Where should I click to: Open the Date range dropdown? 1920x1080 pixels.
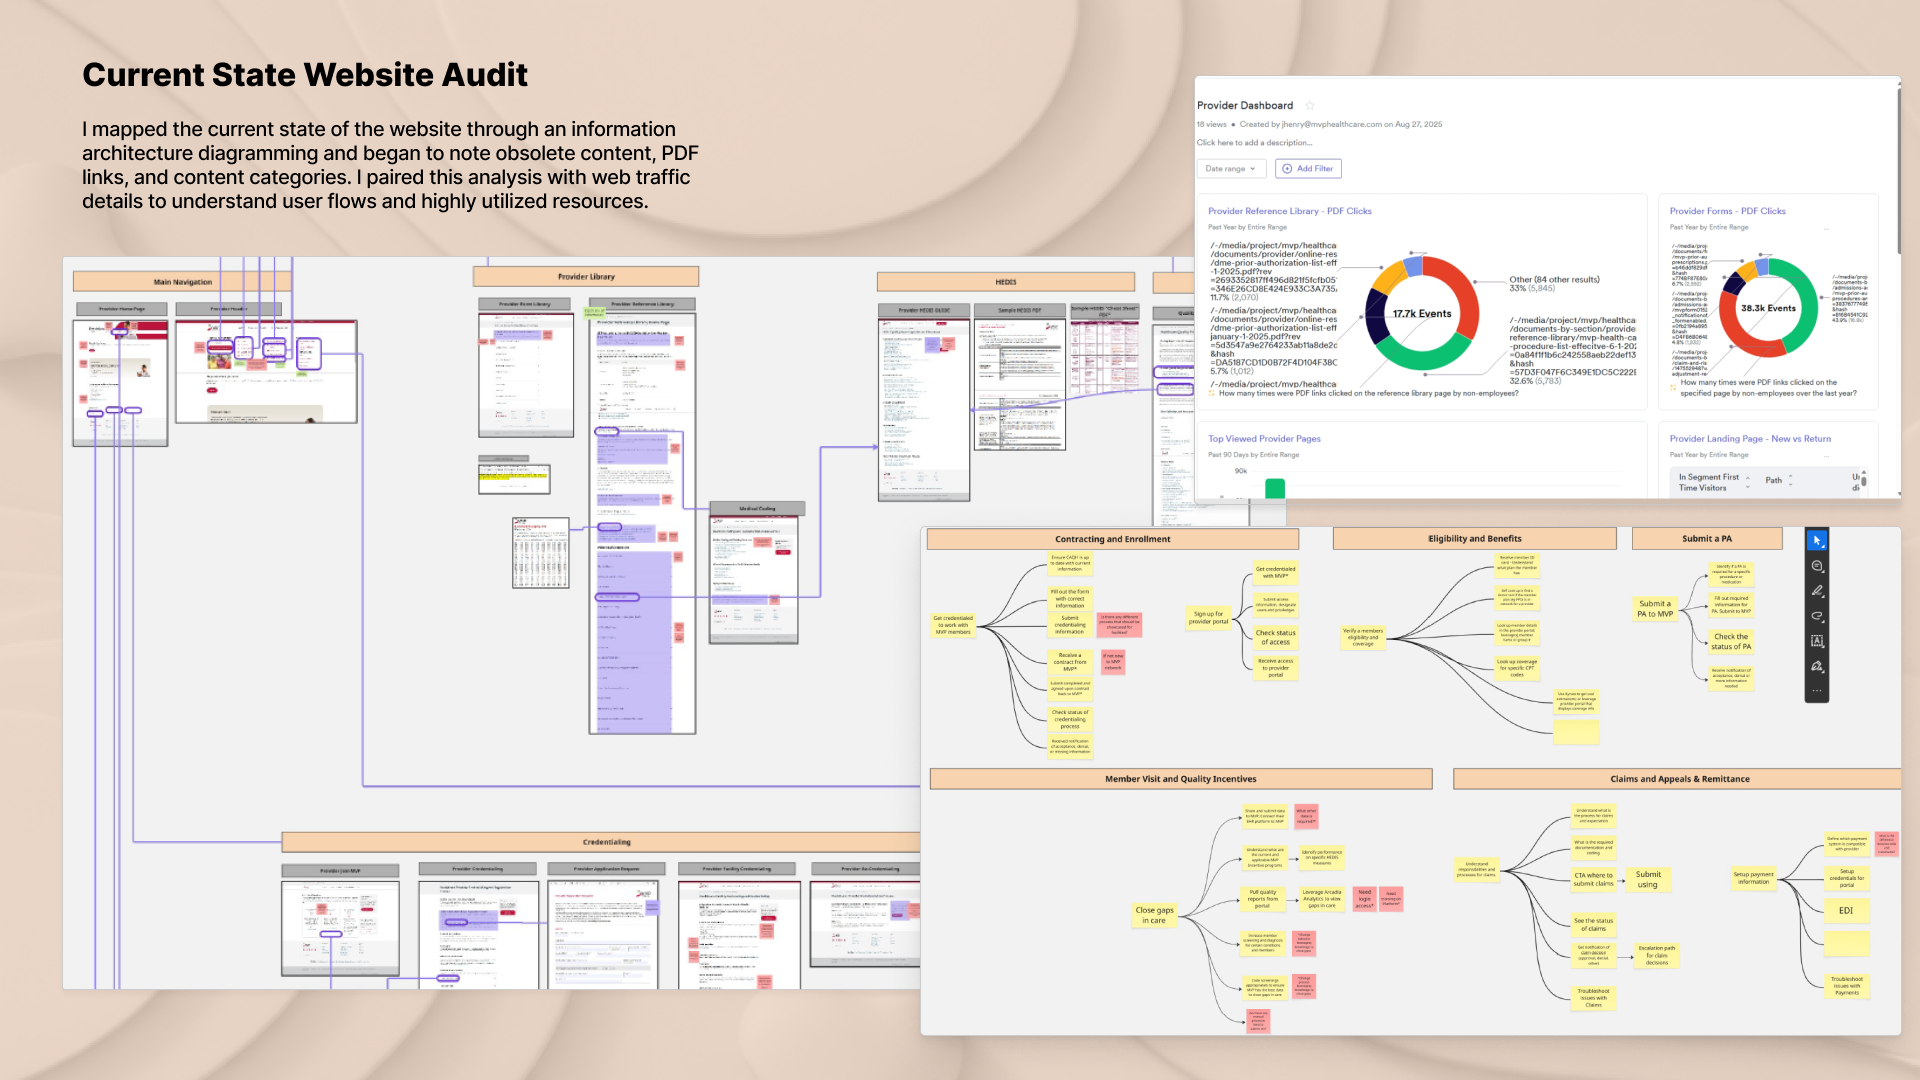[x=1230, y=169]
